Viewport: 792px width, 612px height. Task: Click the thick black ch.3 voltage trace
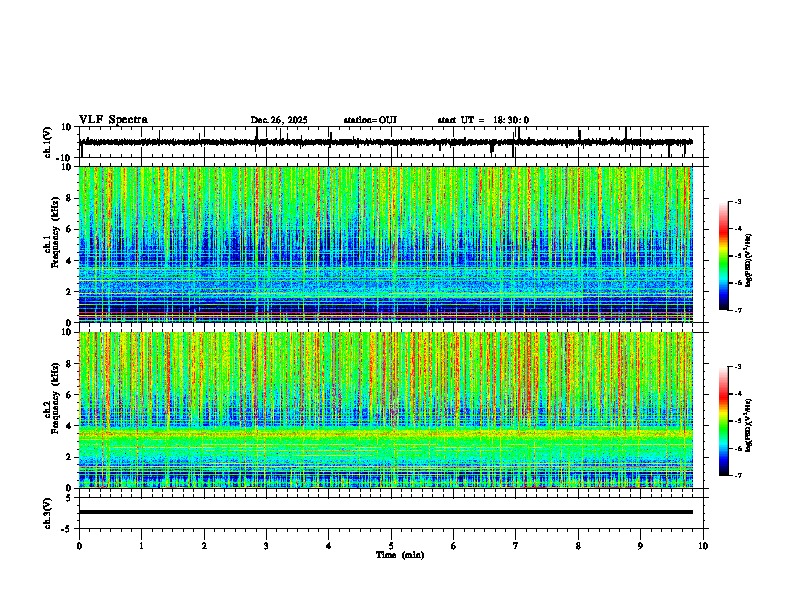coord(386,512)
